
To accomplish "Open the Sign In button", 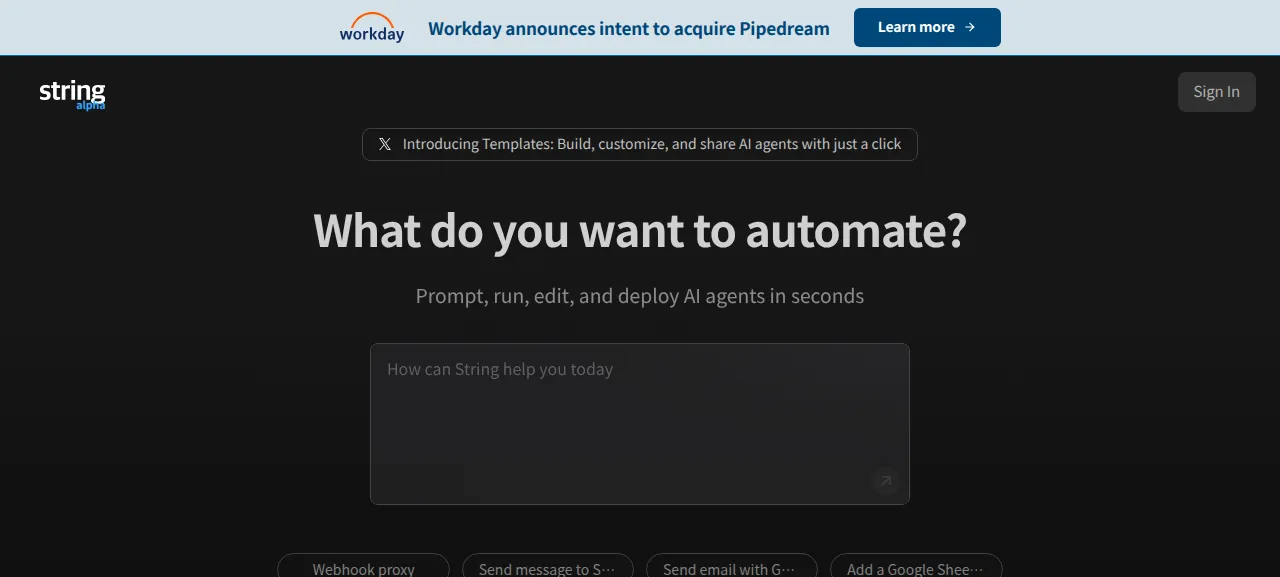I will tap(1216, 92).
